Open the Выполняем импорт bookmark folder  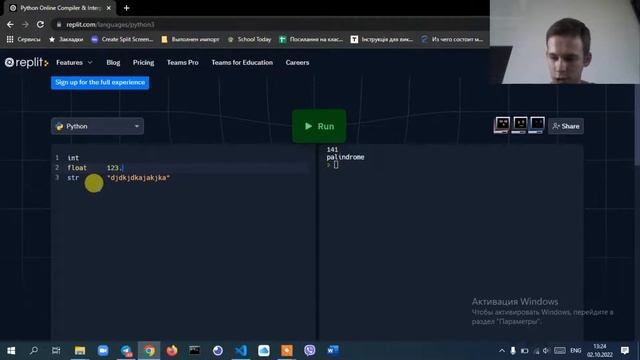tap(190, 39)
